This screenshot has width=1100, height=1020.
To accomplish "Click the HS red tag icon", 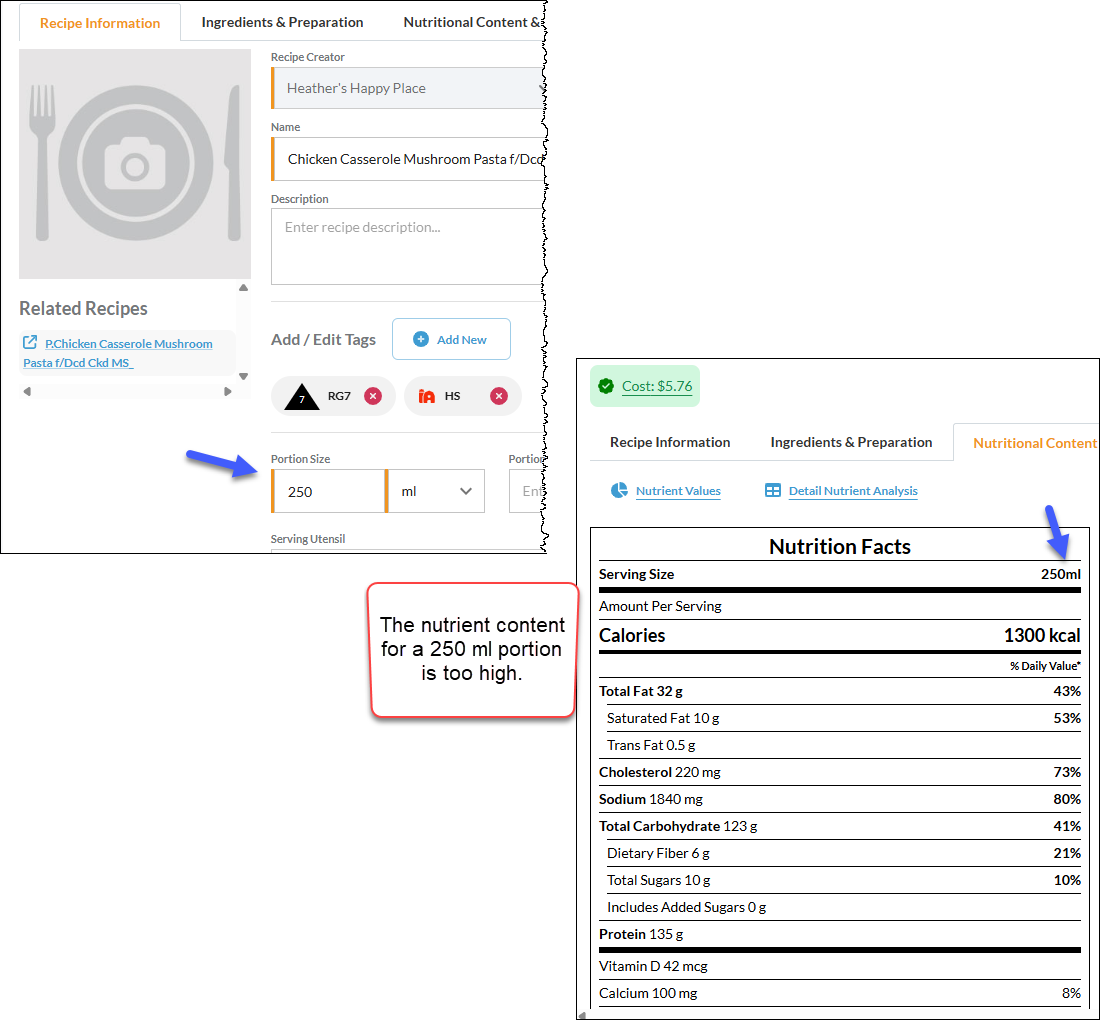I will pos(427,396).
